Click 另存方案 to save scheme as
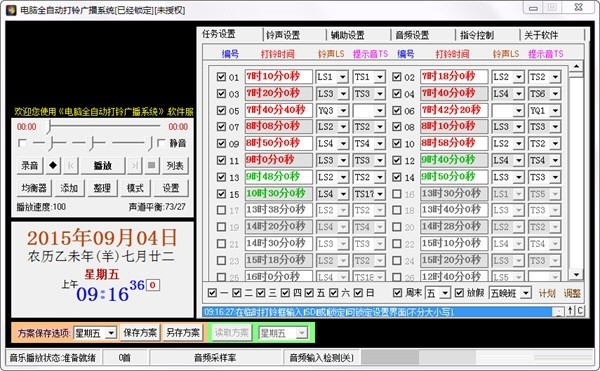Image resolution: width=600 pixels, height=371 pixels. 183,333
